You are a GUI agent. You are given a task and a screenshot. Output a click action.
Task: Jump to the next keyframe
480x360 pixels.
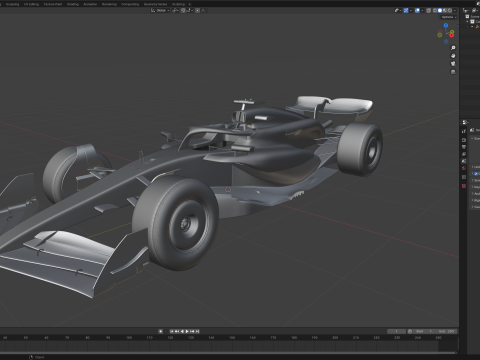192,331
